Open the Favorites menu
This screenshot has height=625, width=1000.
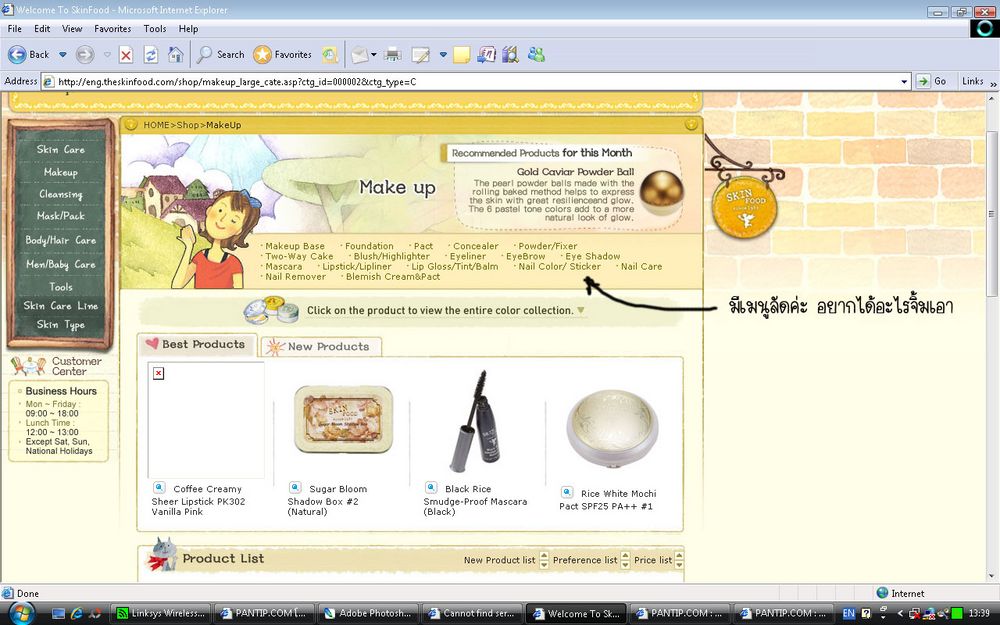(x=112, y=29)
